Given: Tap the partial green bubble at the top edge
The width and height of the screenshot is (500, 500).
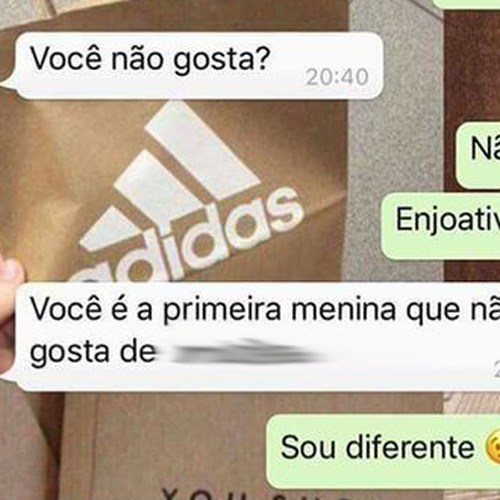Looking at the screenshot, I should click(x=467, y=3).
